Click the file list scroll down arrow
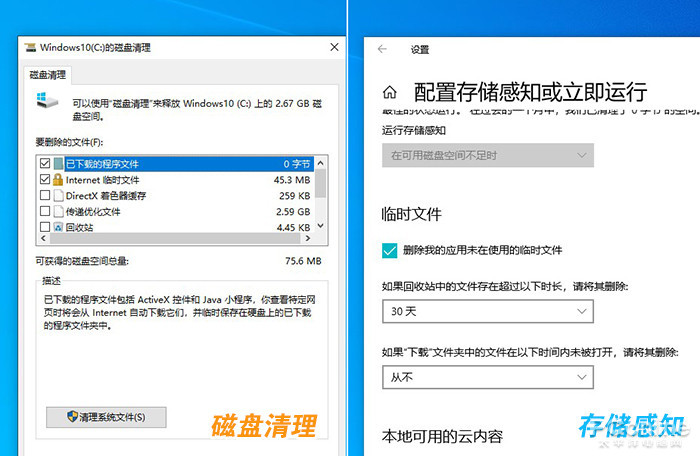The height and width of the screenshot is (456, 700). tap(320, 226)
